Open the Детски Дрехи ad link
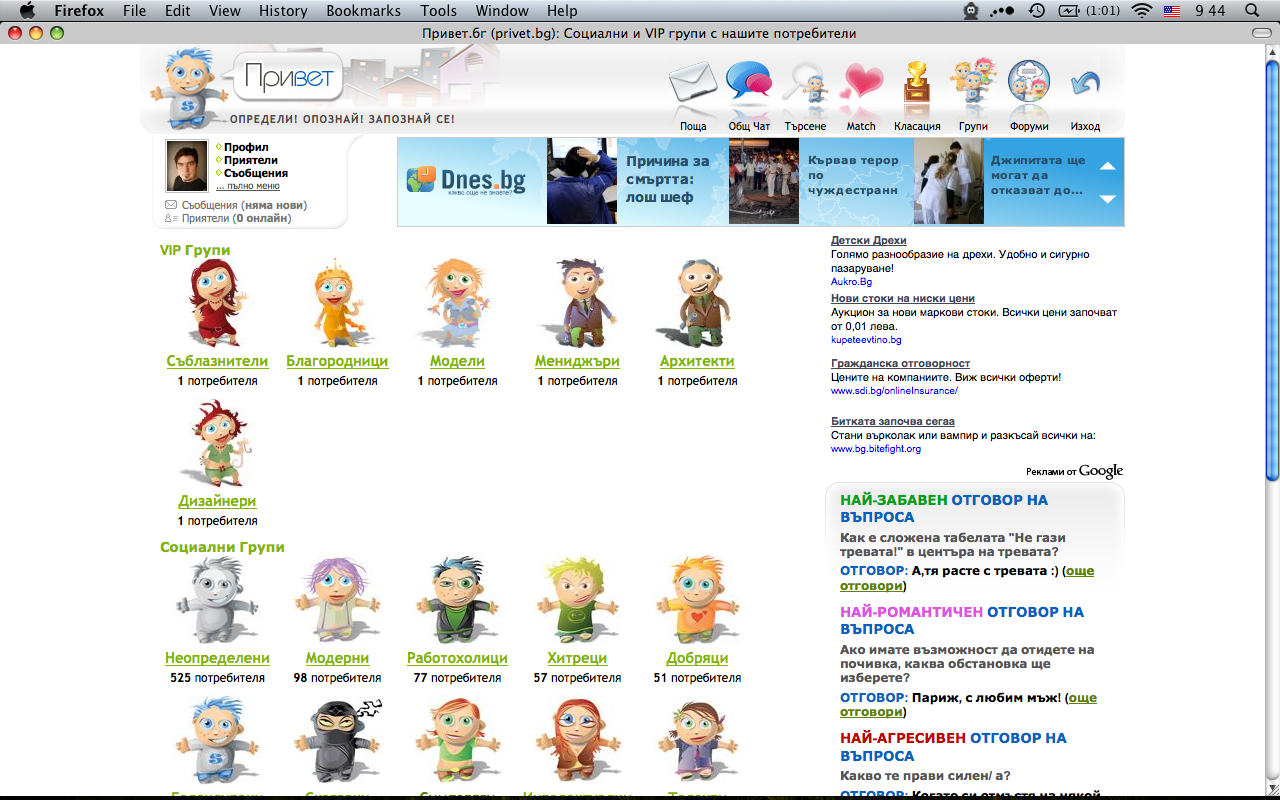 869,240
